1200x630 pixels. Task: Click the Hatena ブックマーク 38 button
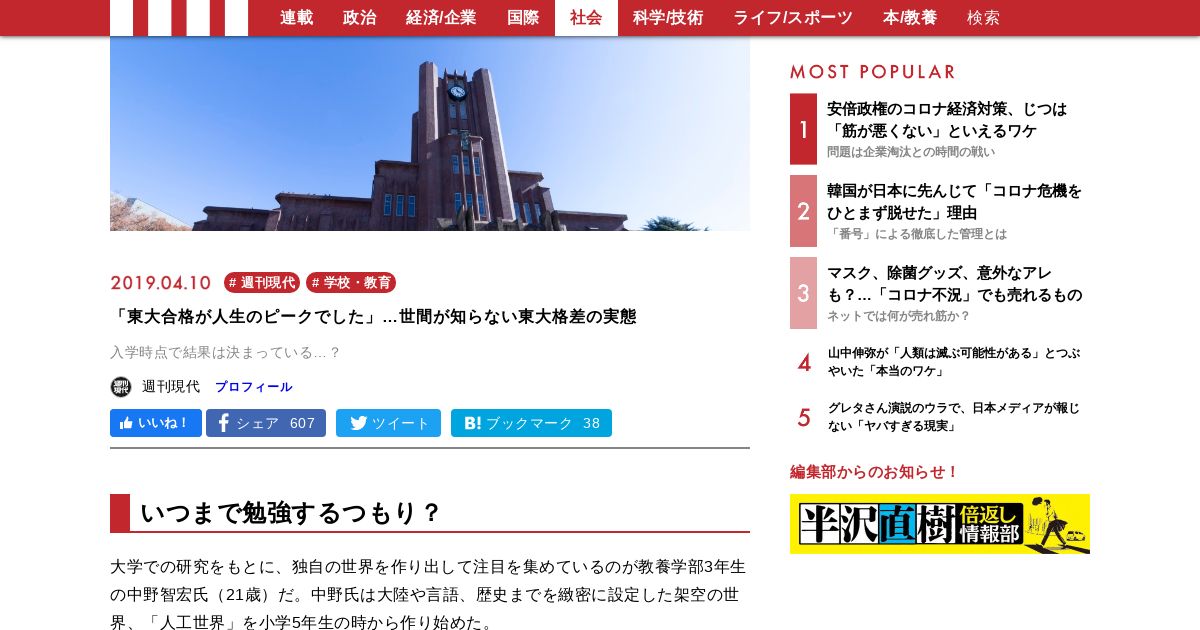[x=531, y=423]
